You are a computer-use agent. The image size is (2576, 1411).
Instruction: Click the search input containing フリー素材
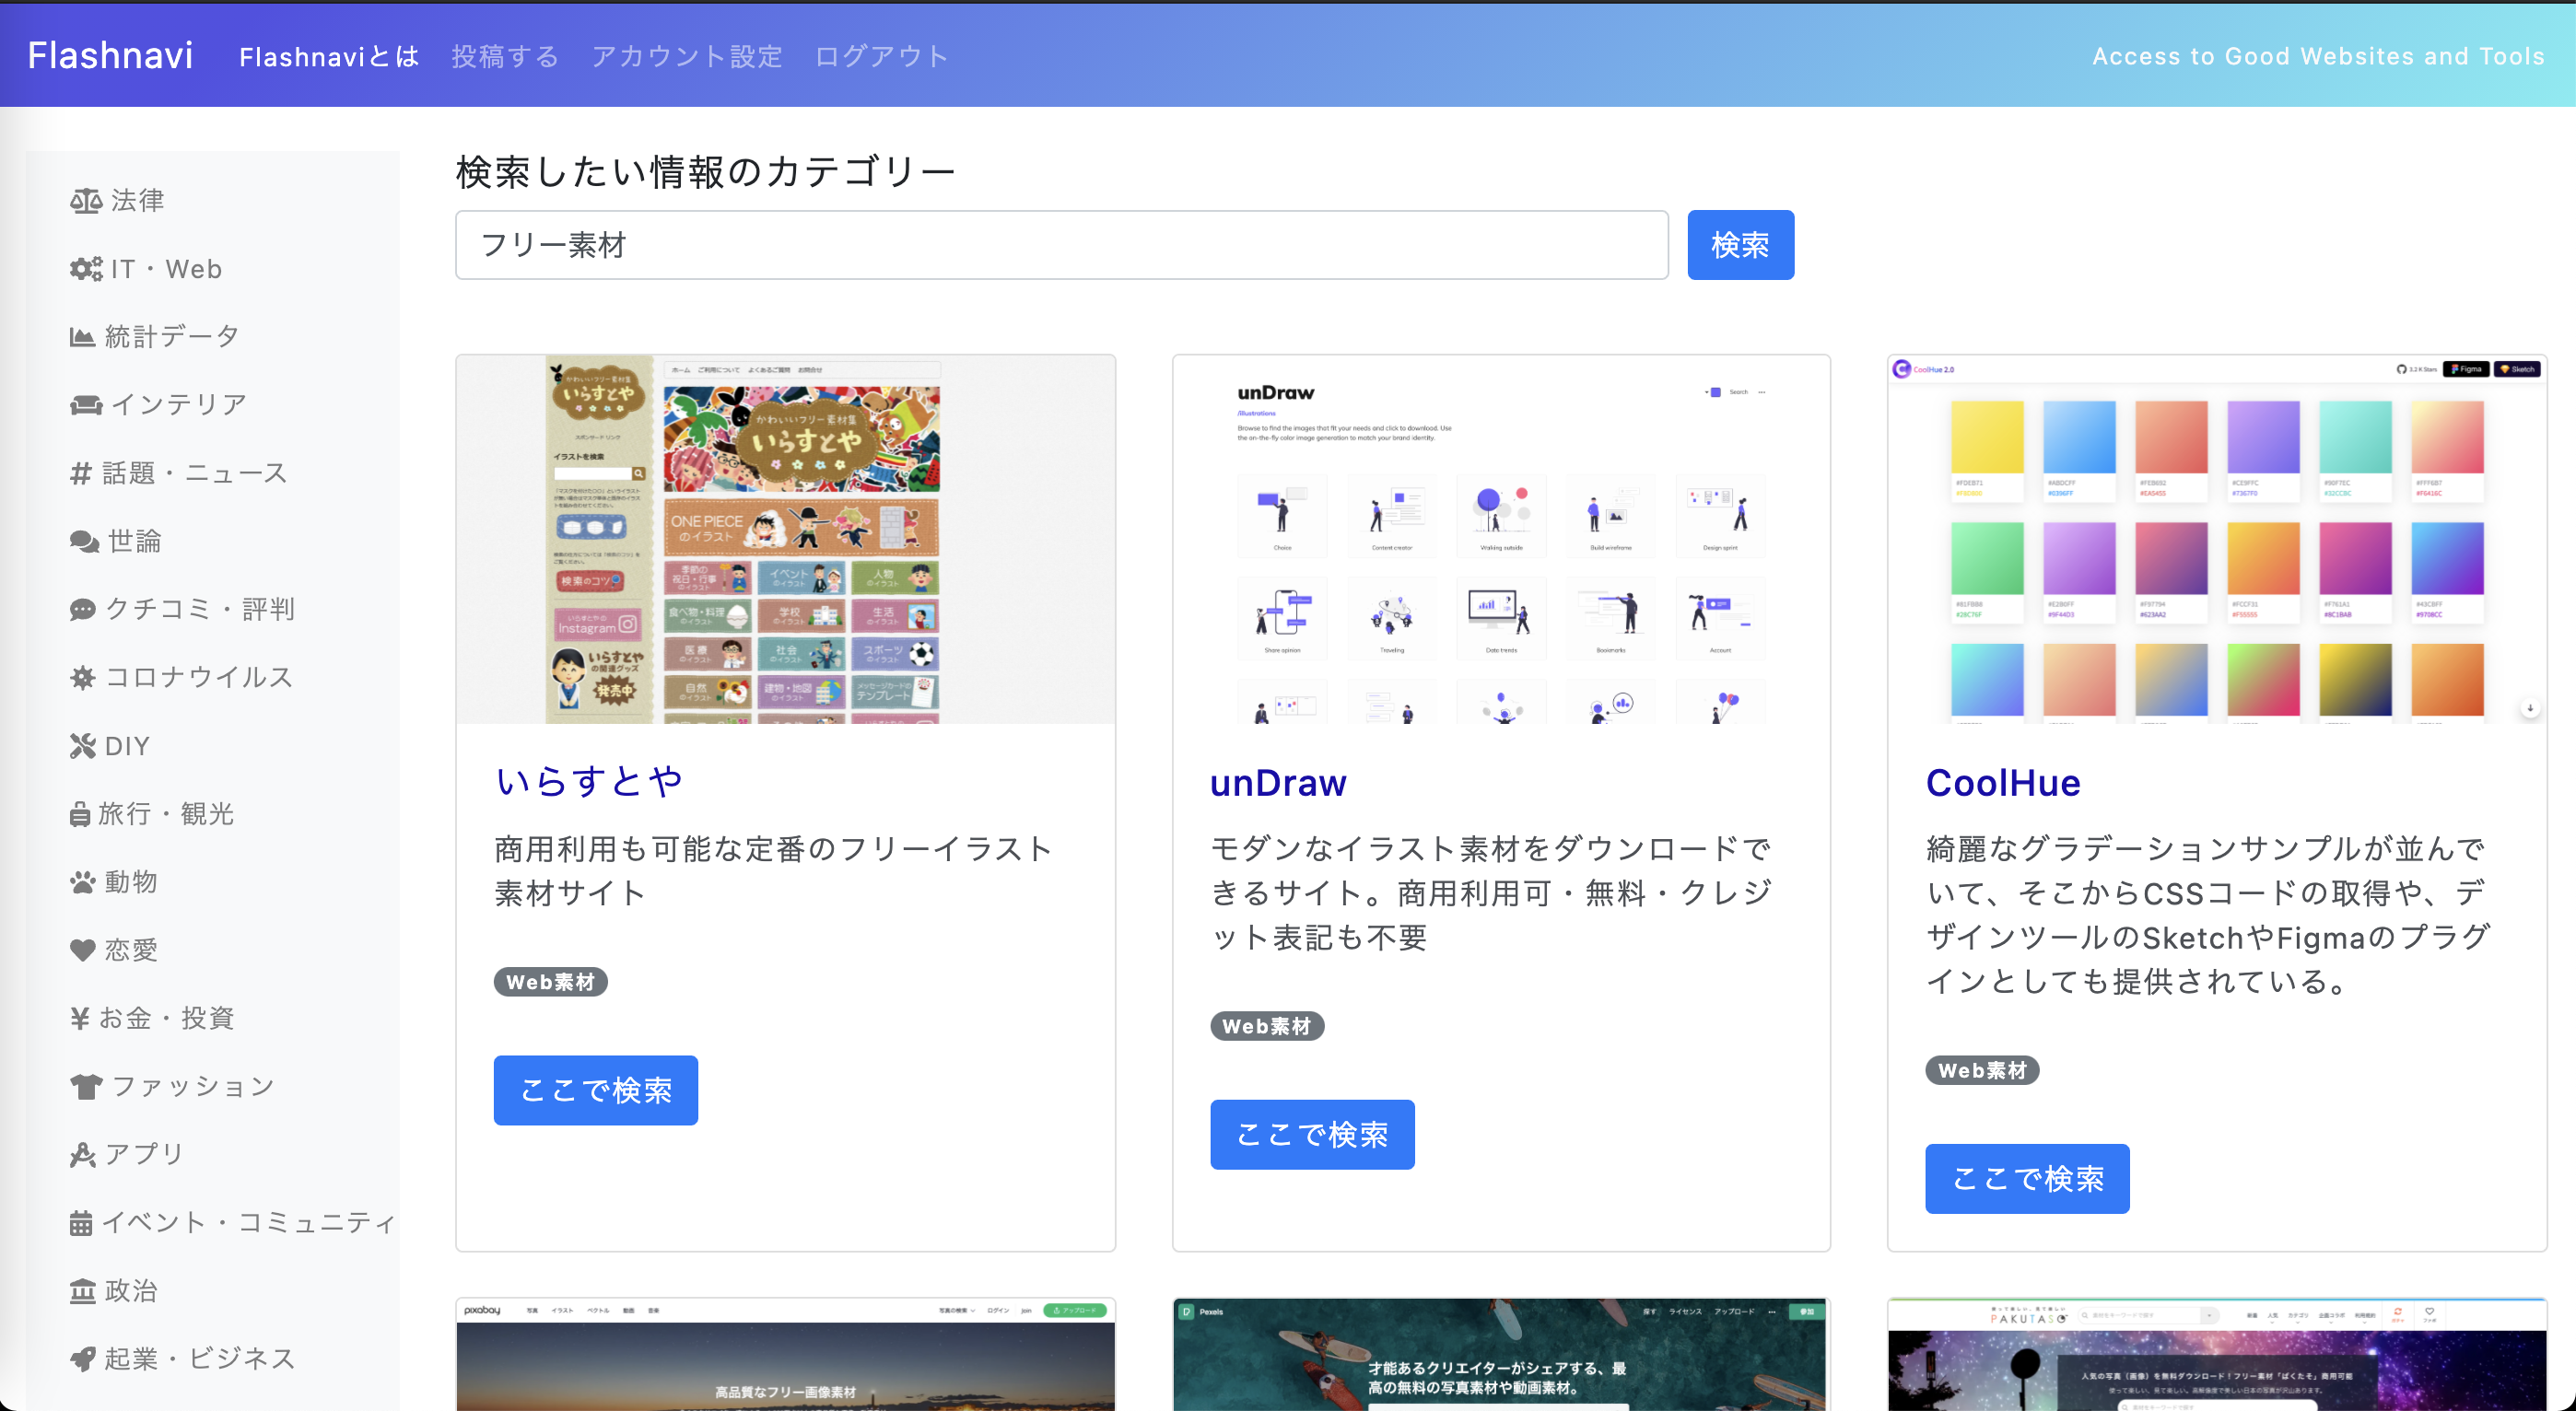click(x=1060, y=245)
